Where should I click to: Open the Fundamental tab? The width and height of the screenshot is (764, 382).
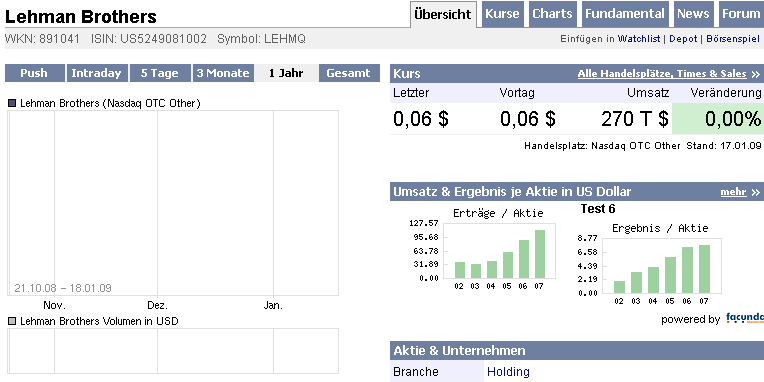point(625,14)
